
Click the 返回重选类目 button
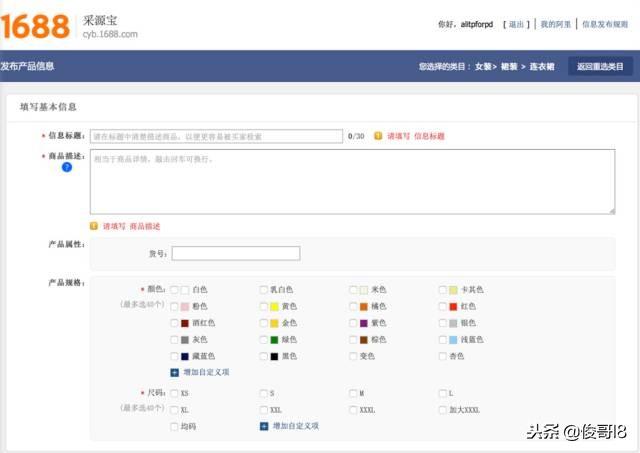coord(600,66)
